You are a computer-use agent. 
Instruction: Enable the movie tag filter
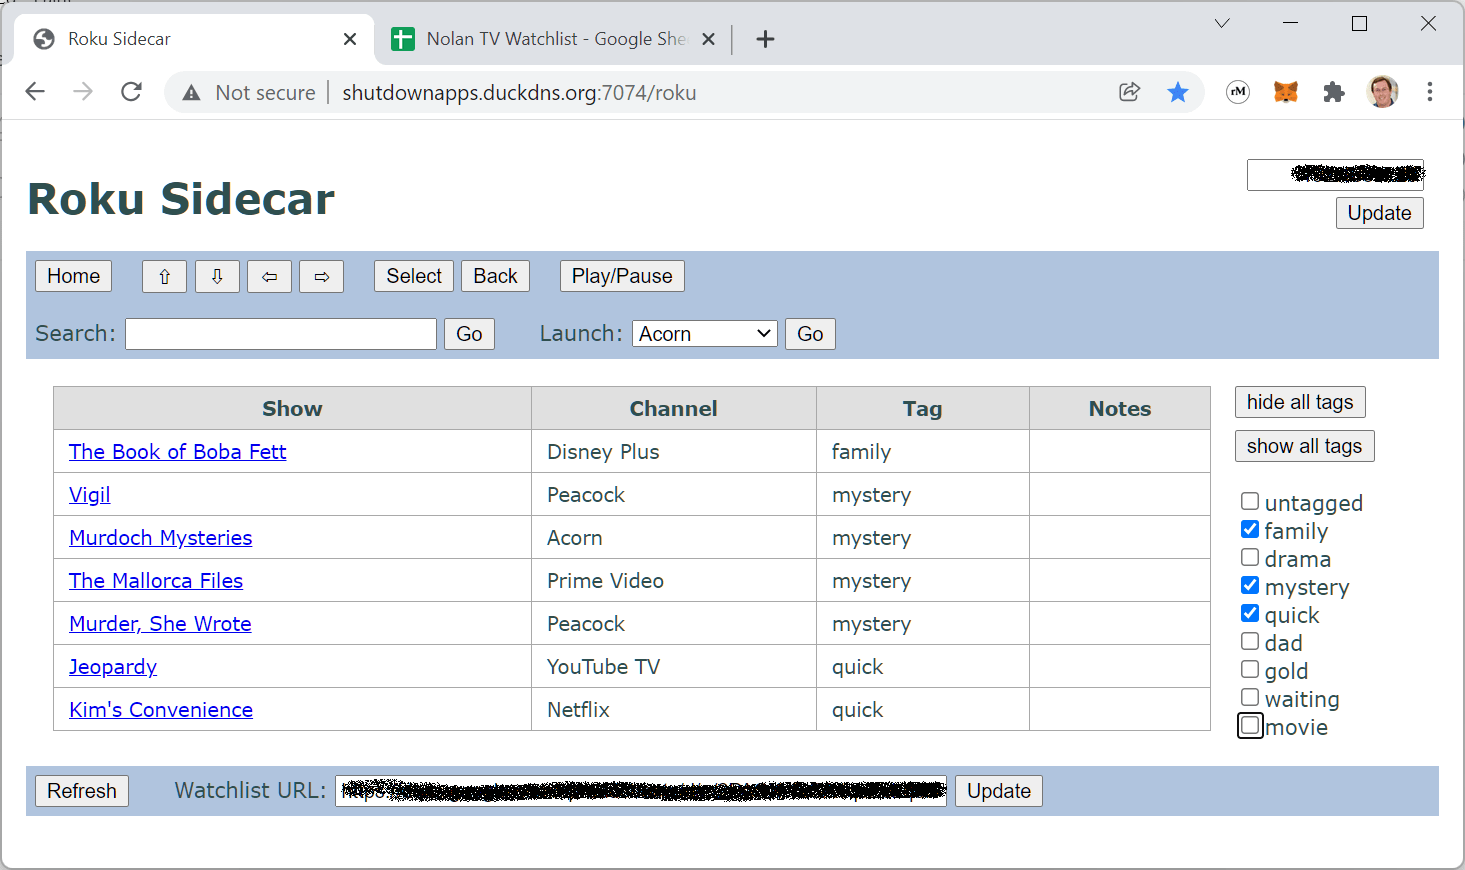point(1250,725)
